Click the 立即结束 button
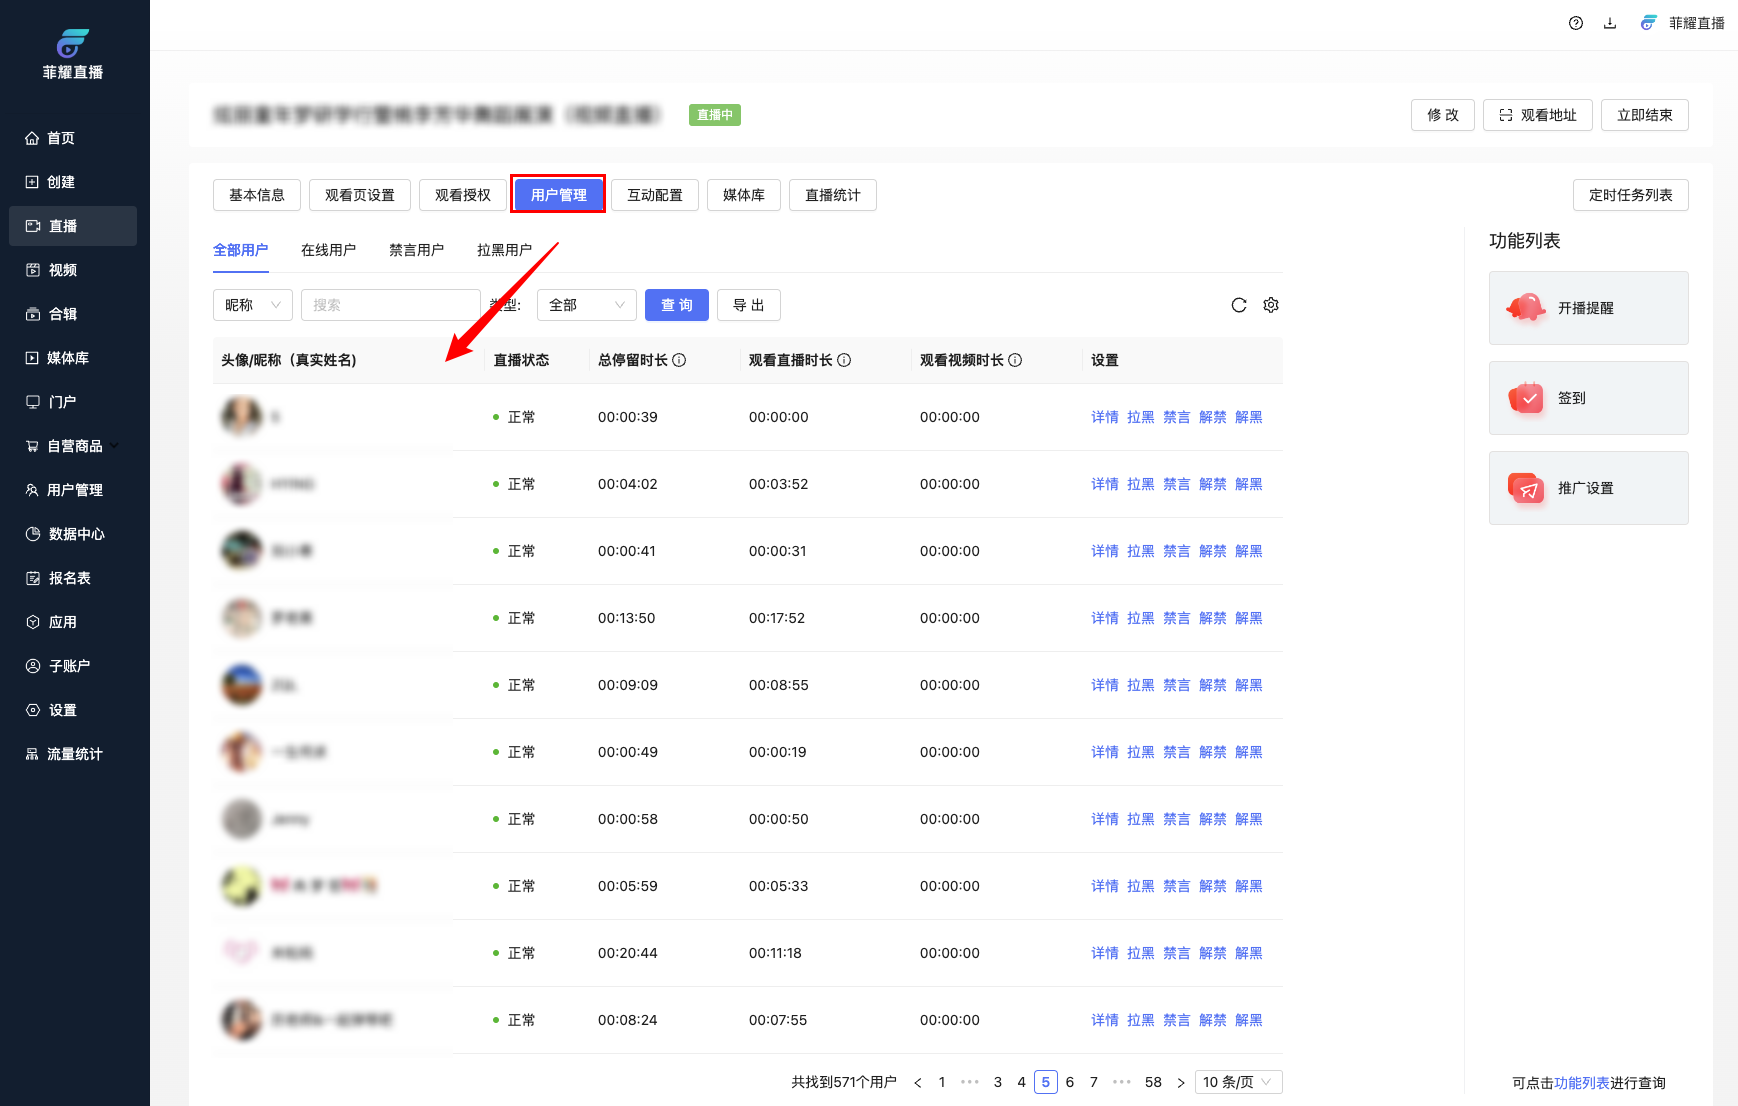 (1644, 115)
